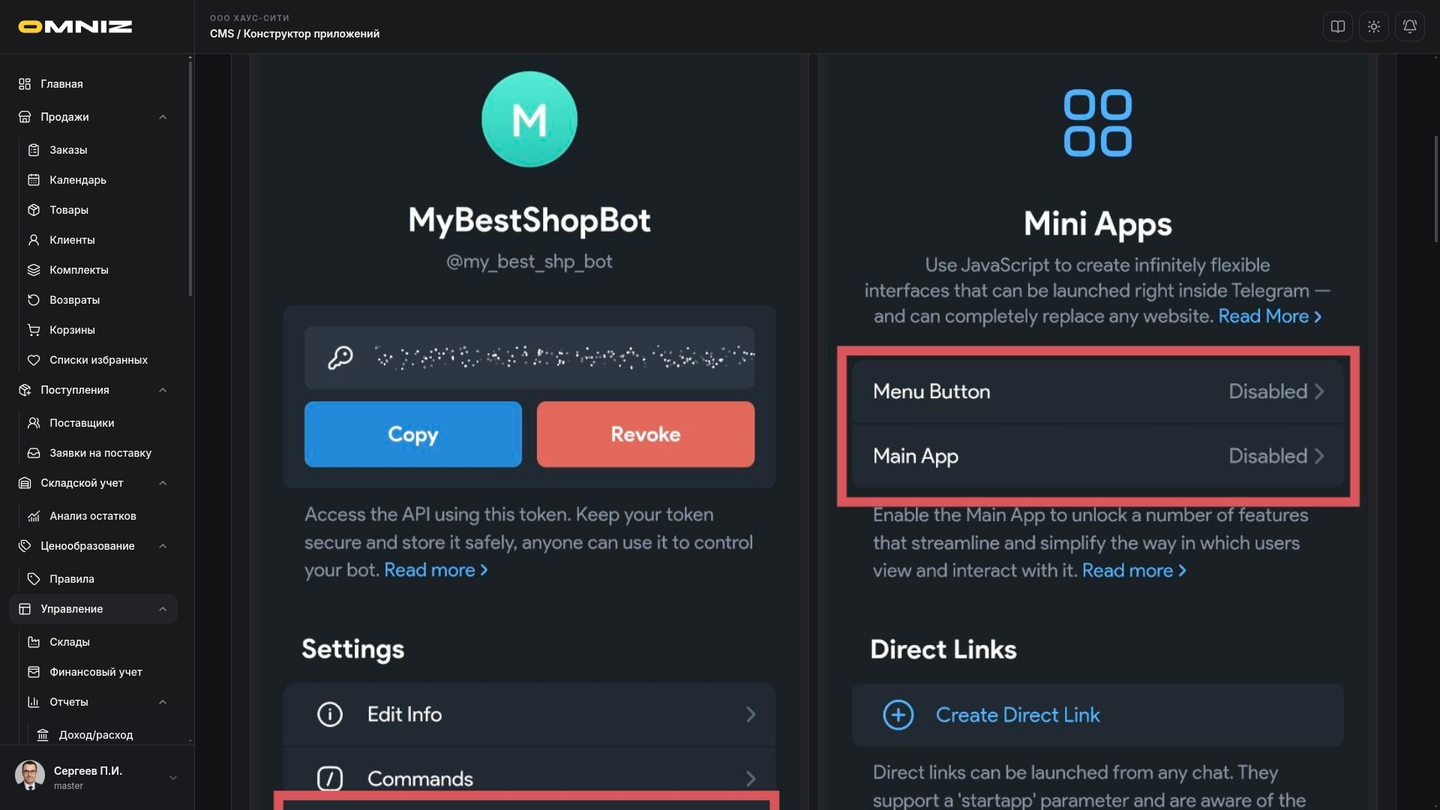
Task: Click the Анализ остатков chart icon
Action: tap(34, 516)
